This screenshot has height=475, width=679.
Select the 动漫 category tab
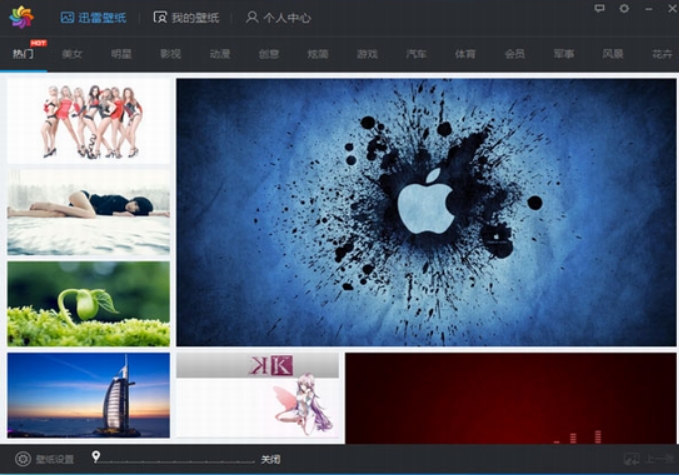click(220, 54)
